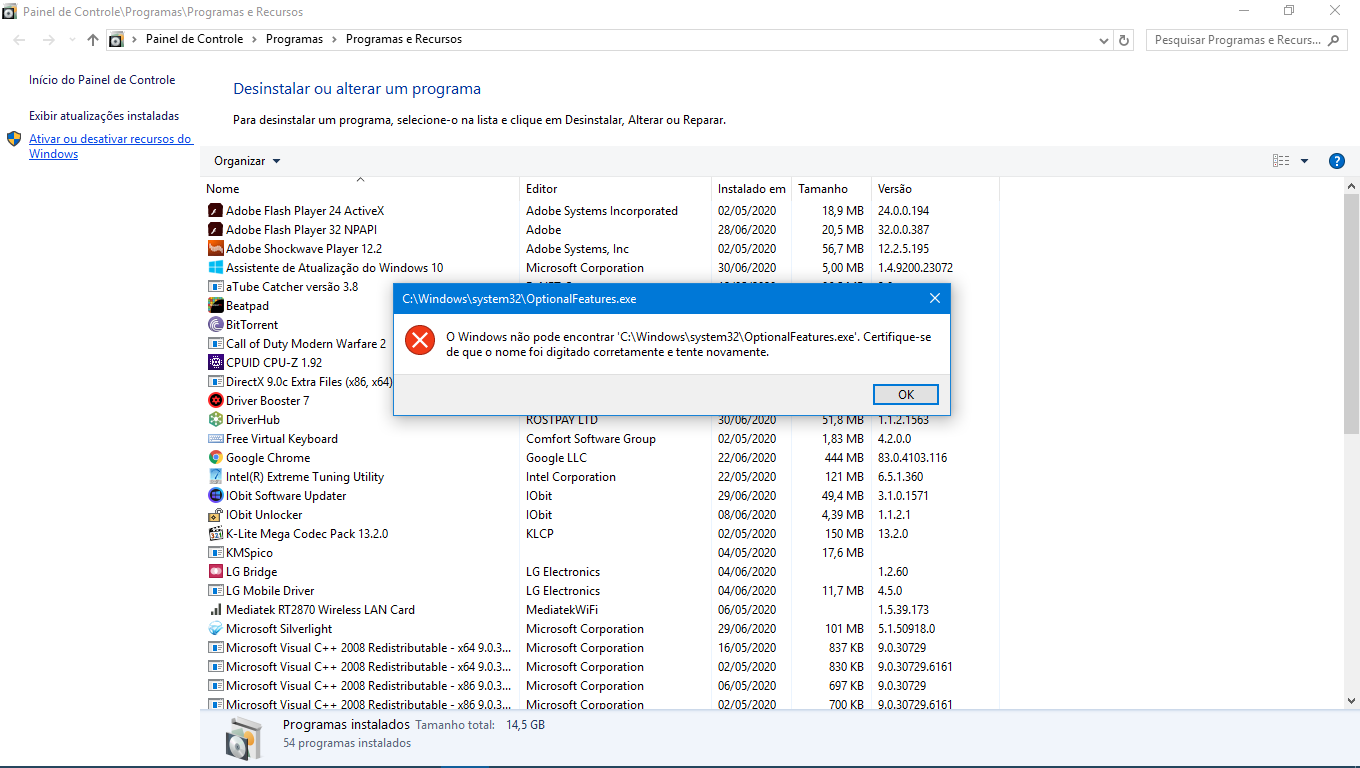This screenshot has width=1360, height=768.
Task: Click the vertical scrollbar thumb of program list
Action: [1351, 315]
